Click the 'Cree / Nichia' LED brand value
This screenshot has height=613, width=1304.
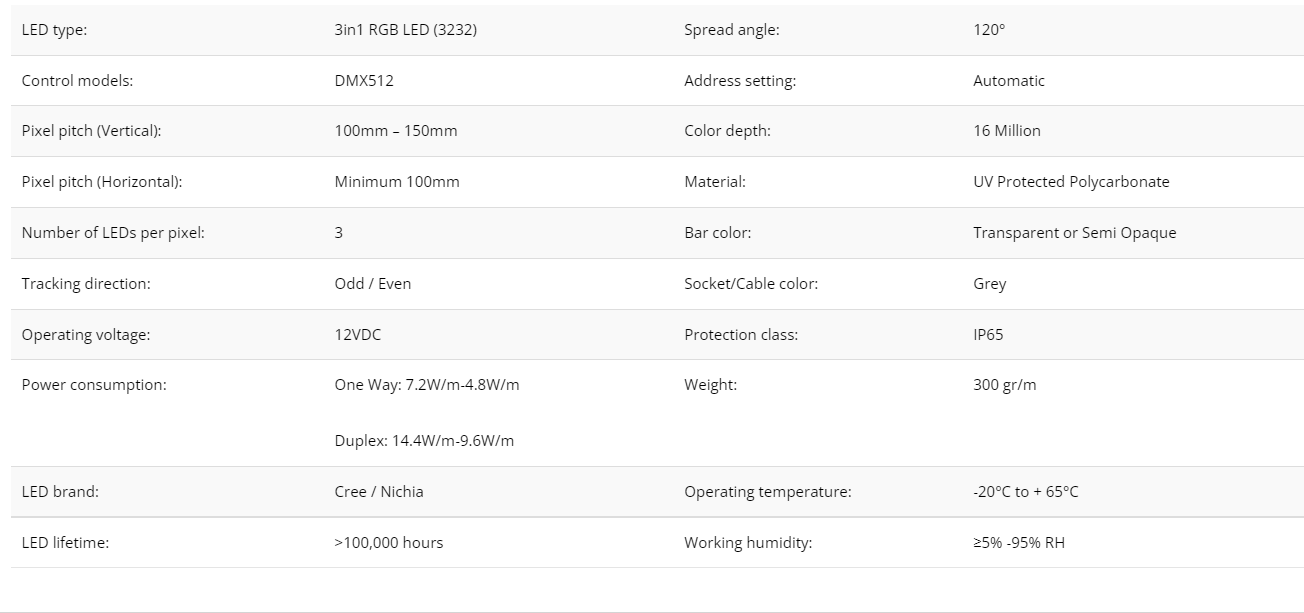[379, 492]
